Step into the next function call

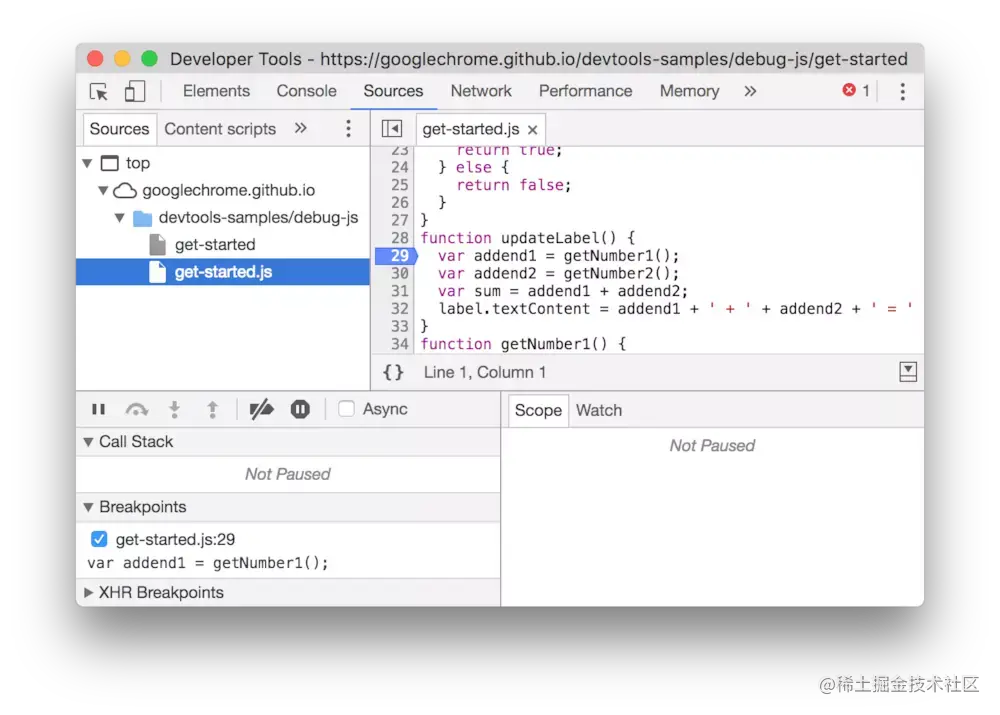click(x=174, y=409)
